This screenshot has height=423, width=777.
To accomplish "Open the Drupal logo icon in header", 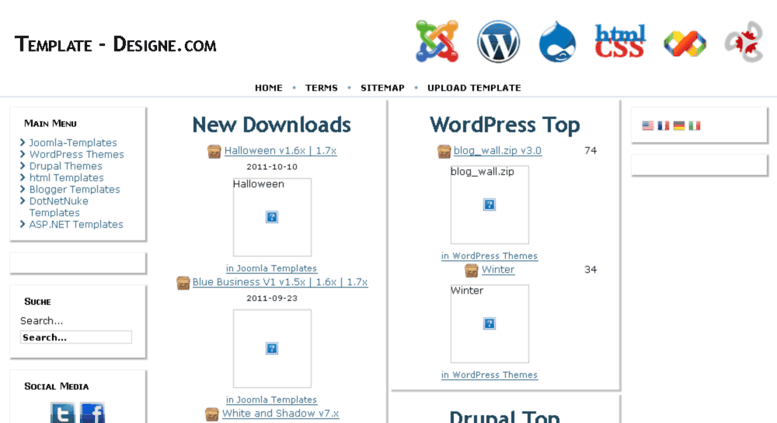I will 557,42.
